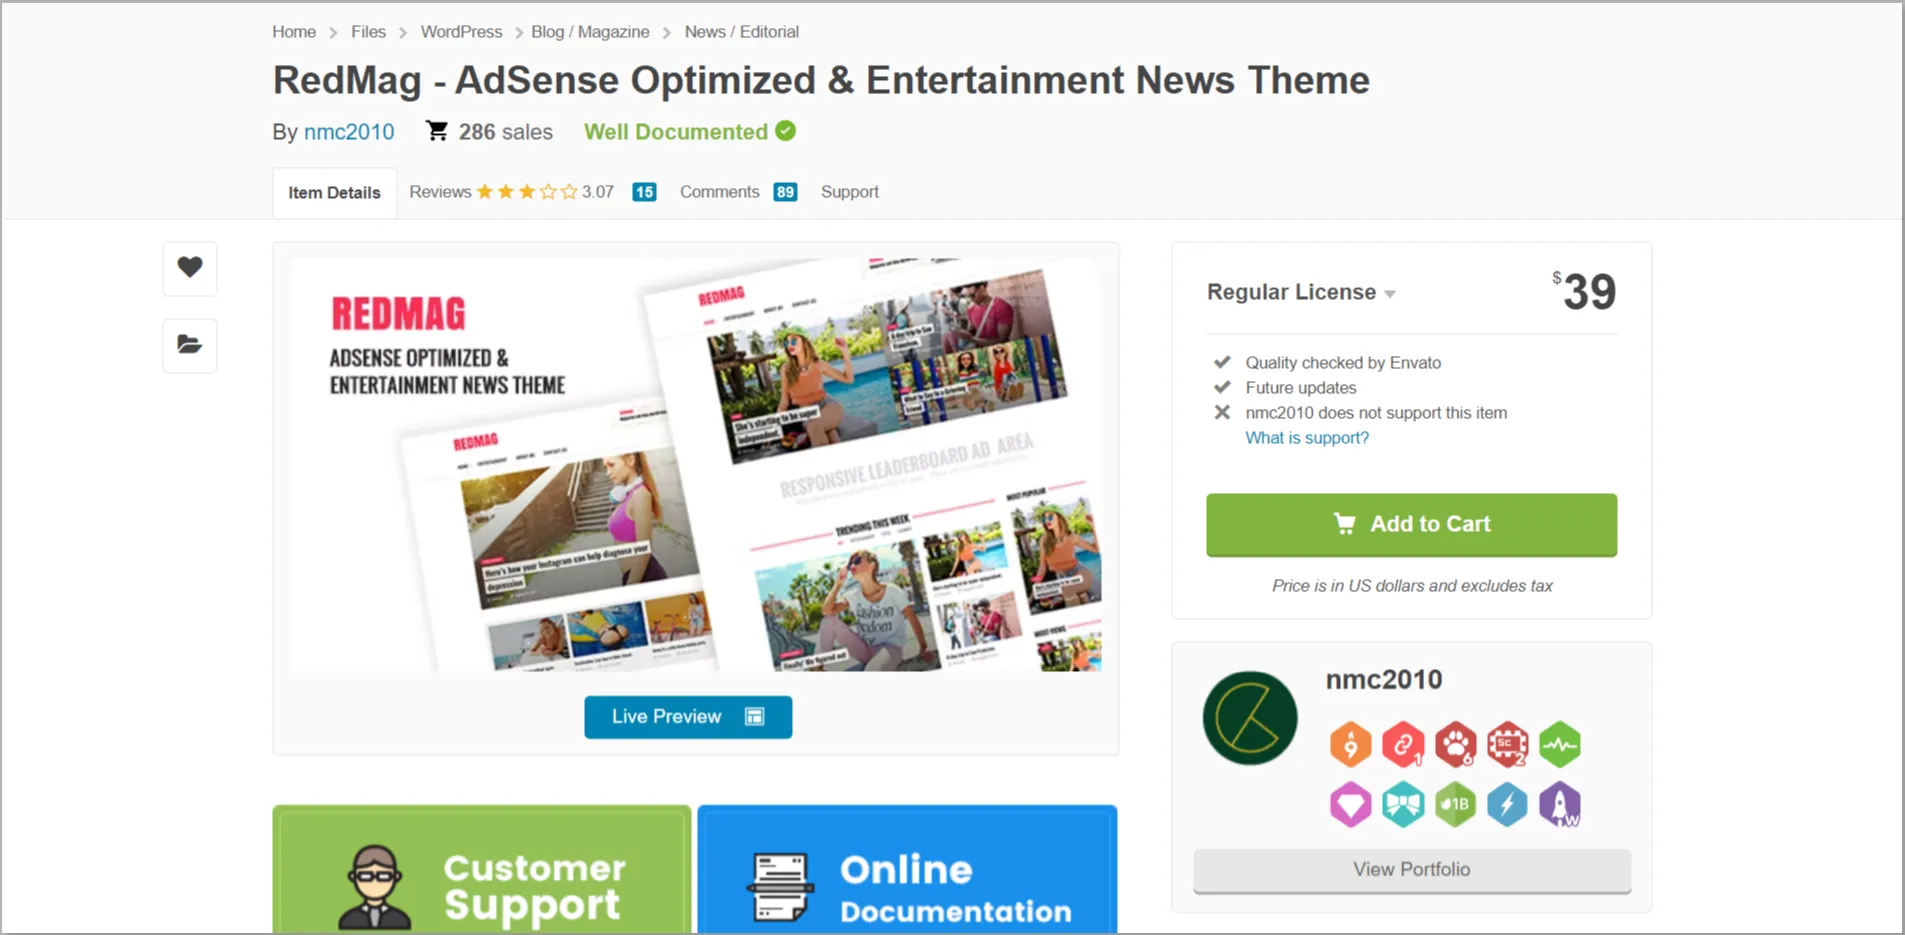Click the Online Documentation banner
The height and width of the screenshot is (935, 1905).
tap(907, 870)
